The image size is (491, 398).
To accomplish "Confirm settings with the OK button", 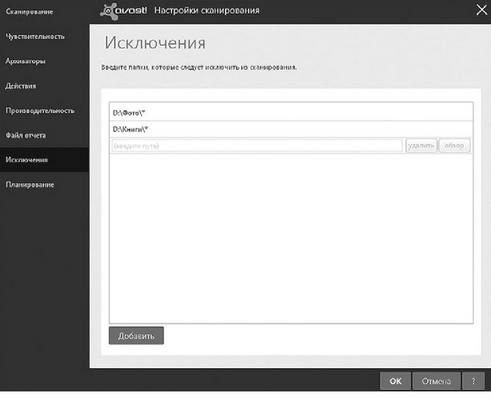I will coord(395,381).
